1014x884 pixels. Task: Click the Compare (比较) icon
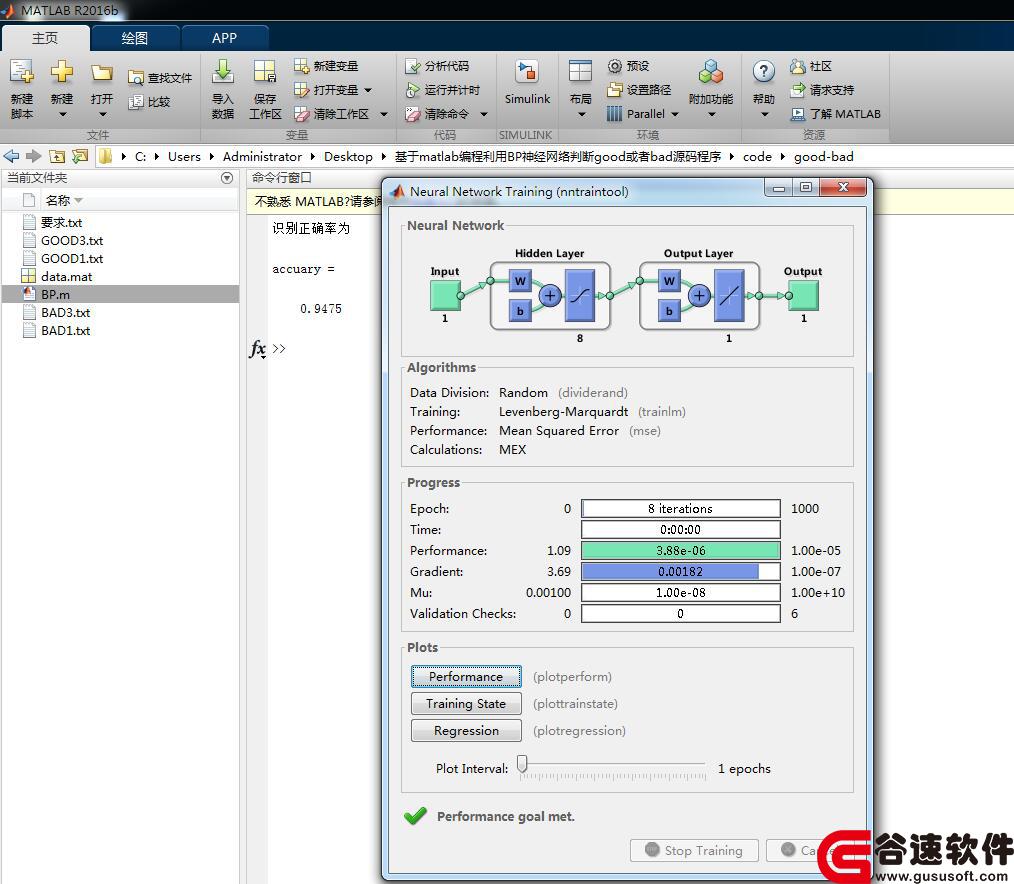[136, 102]
